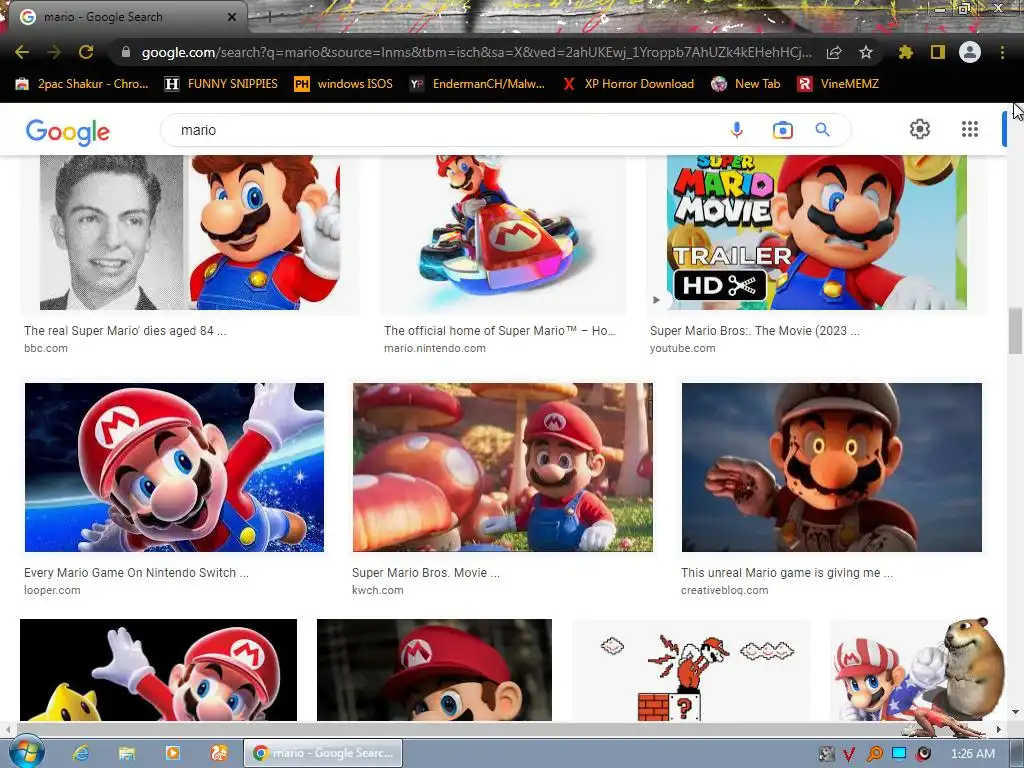Open the Chrome profile avatar
Viewport: 1024px width, 768px height.
[x=970, y=52]
